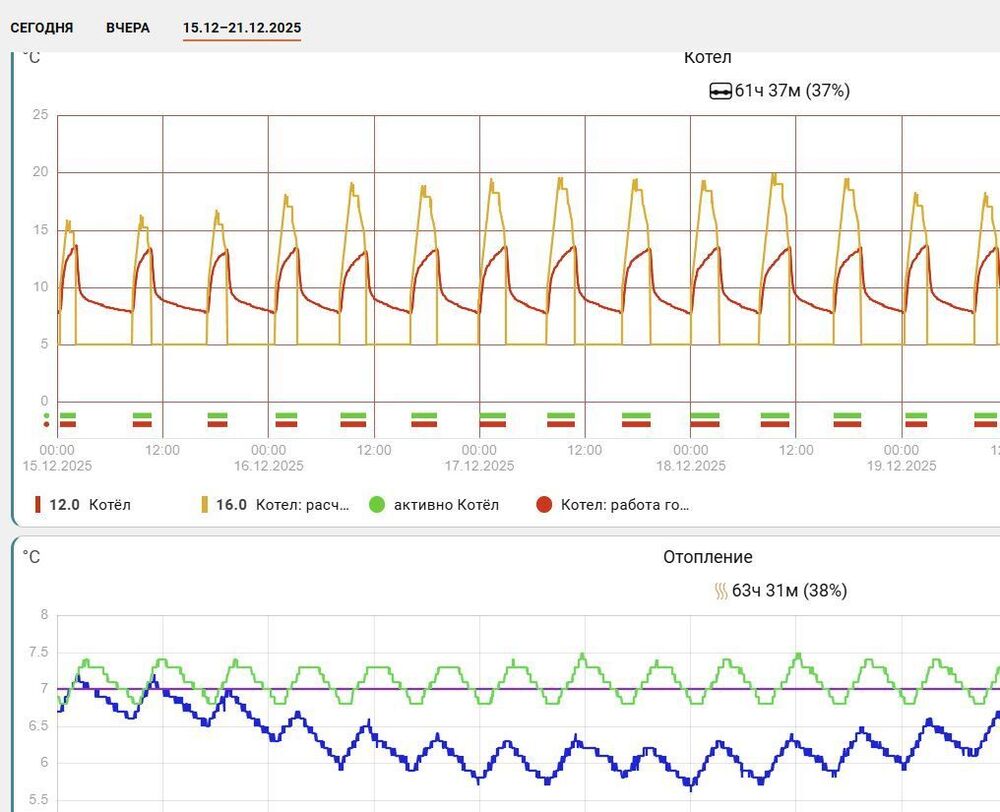1000x812 pixels.
Task: Click the 00:00 16.12.2025 time axis marker
Action: point(268,458)
